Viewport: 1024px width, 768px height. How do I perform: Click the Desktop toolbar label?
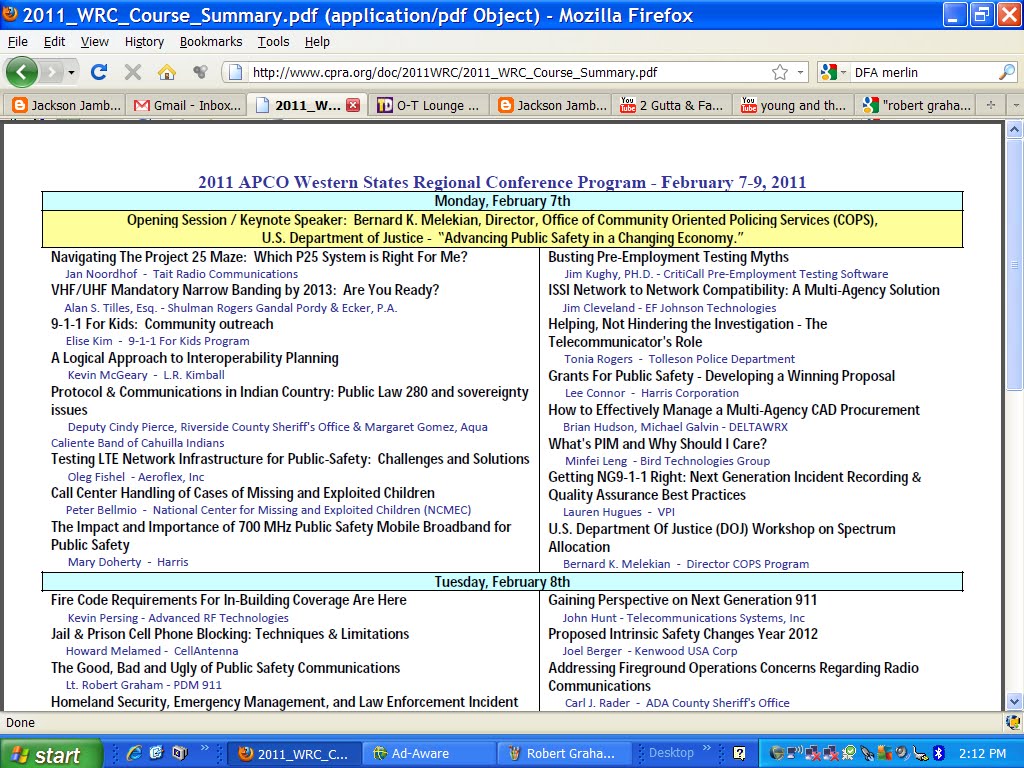pos(671,753)
